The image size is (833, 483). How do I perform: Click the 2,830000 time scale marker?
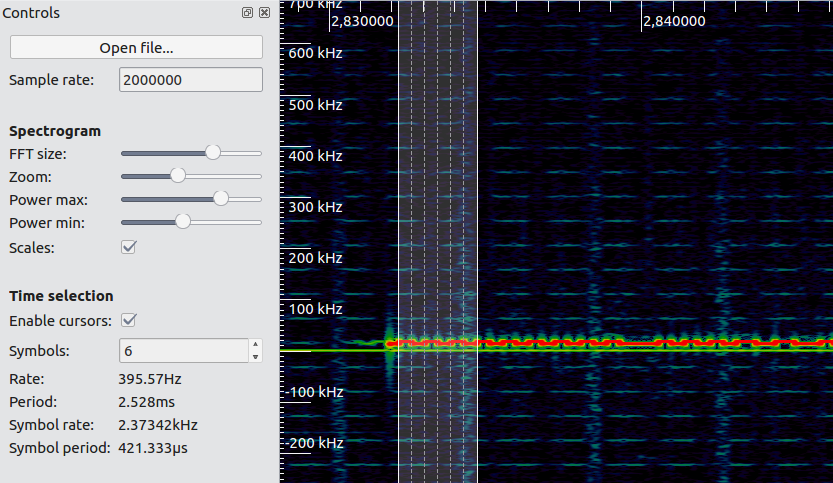(x=361, y=21)
